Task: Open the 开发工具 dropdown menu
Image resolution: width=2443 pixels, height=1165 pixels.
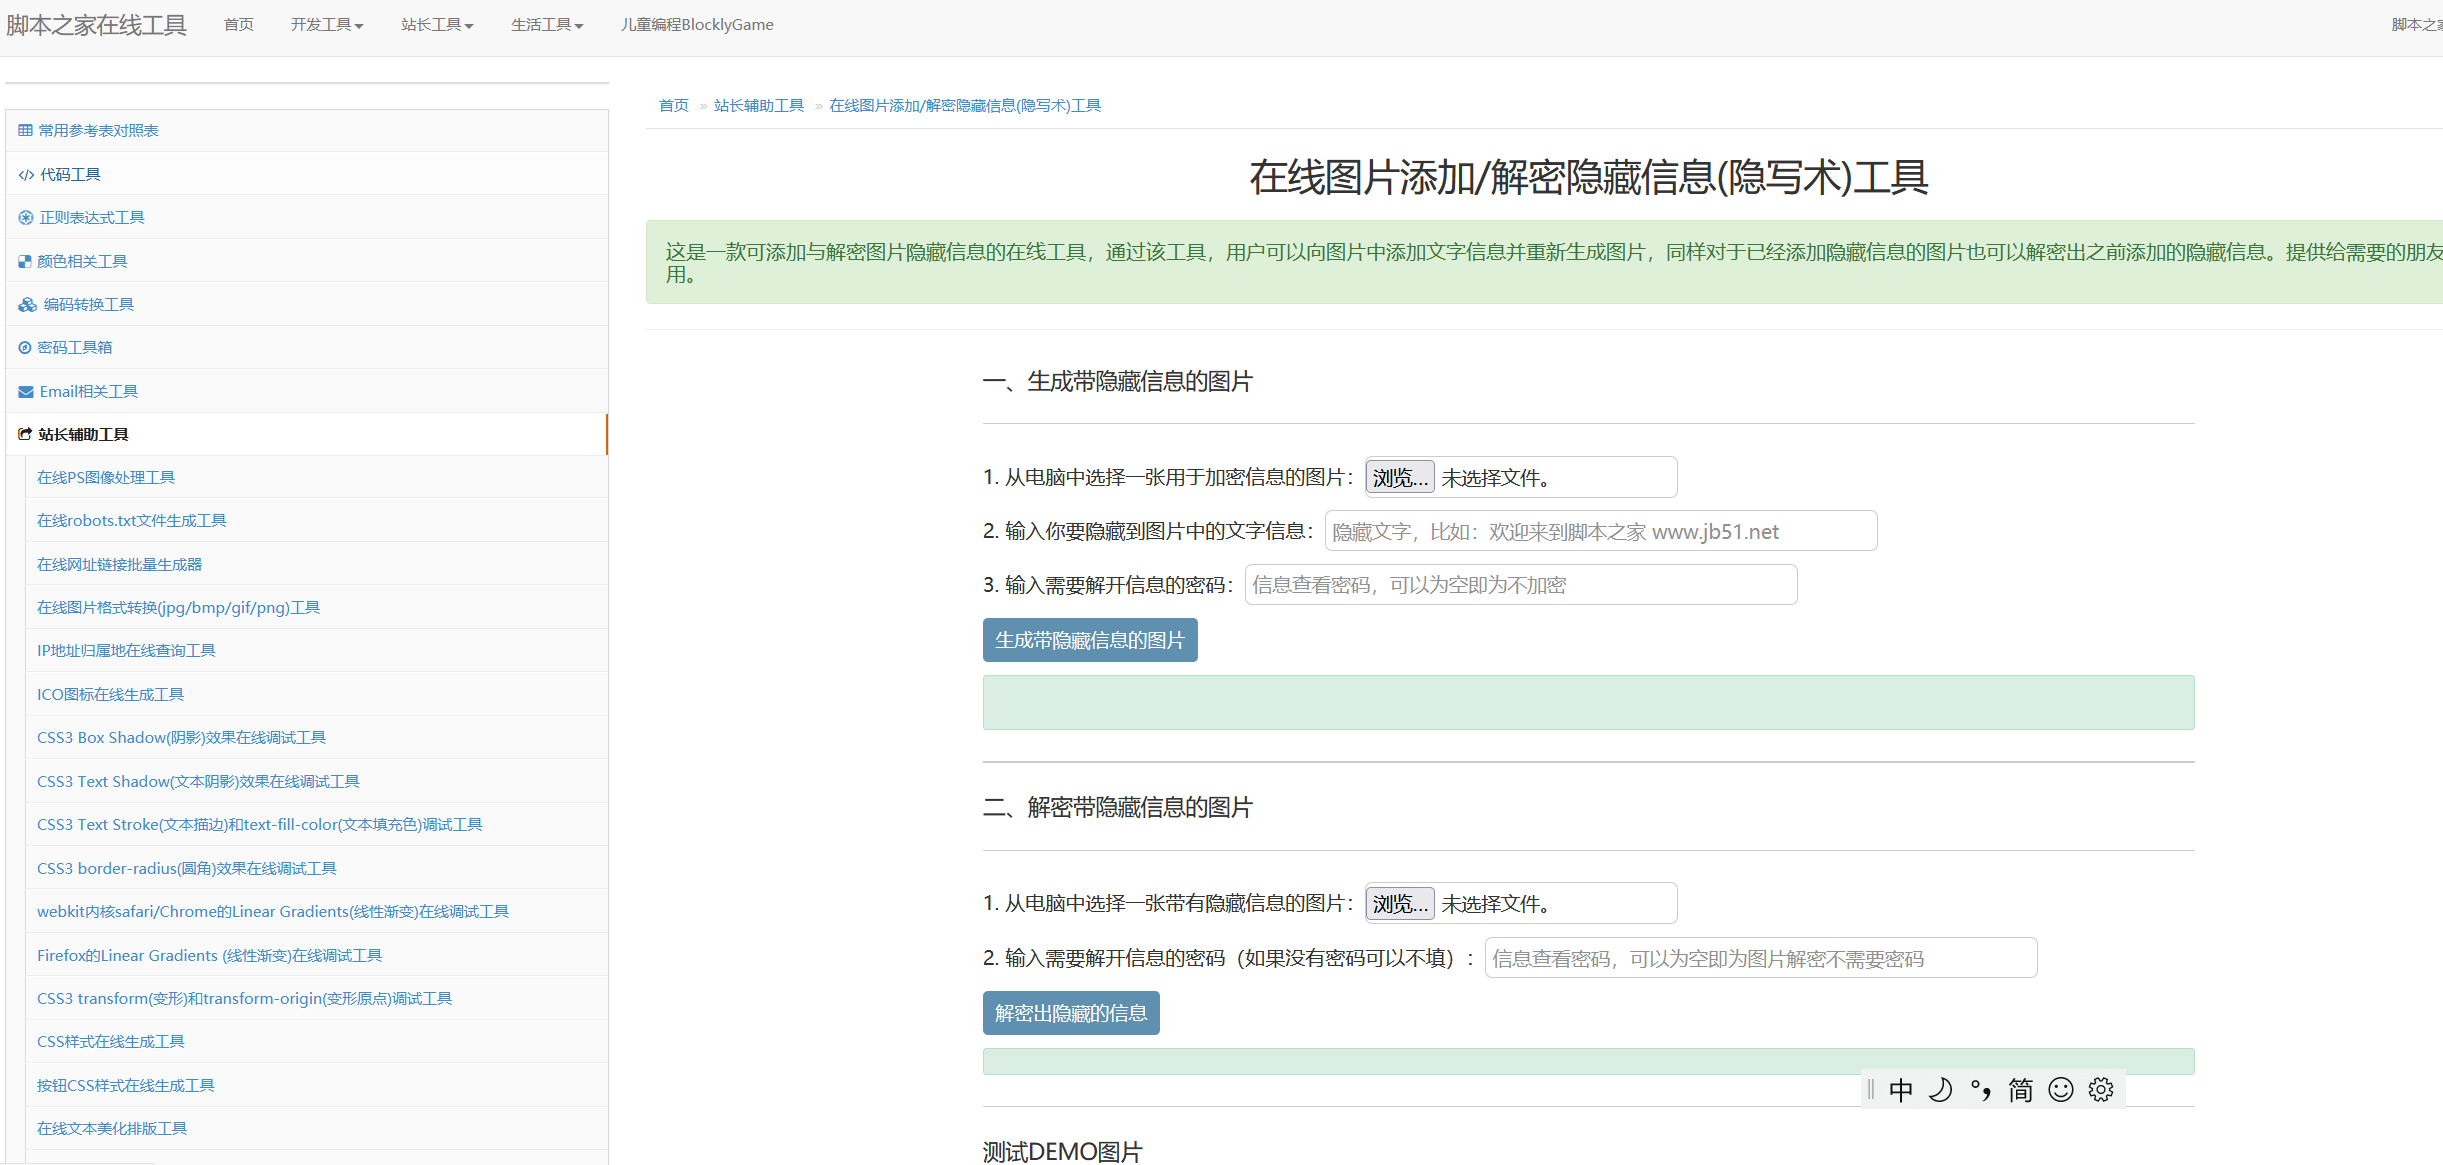Action: pyautogui.click(x=327, y=25)
